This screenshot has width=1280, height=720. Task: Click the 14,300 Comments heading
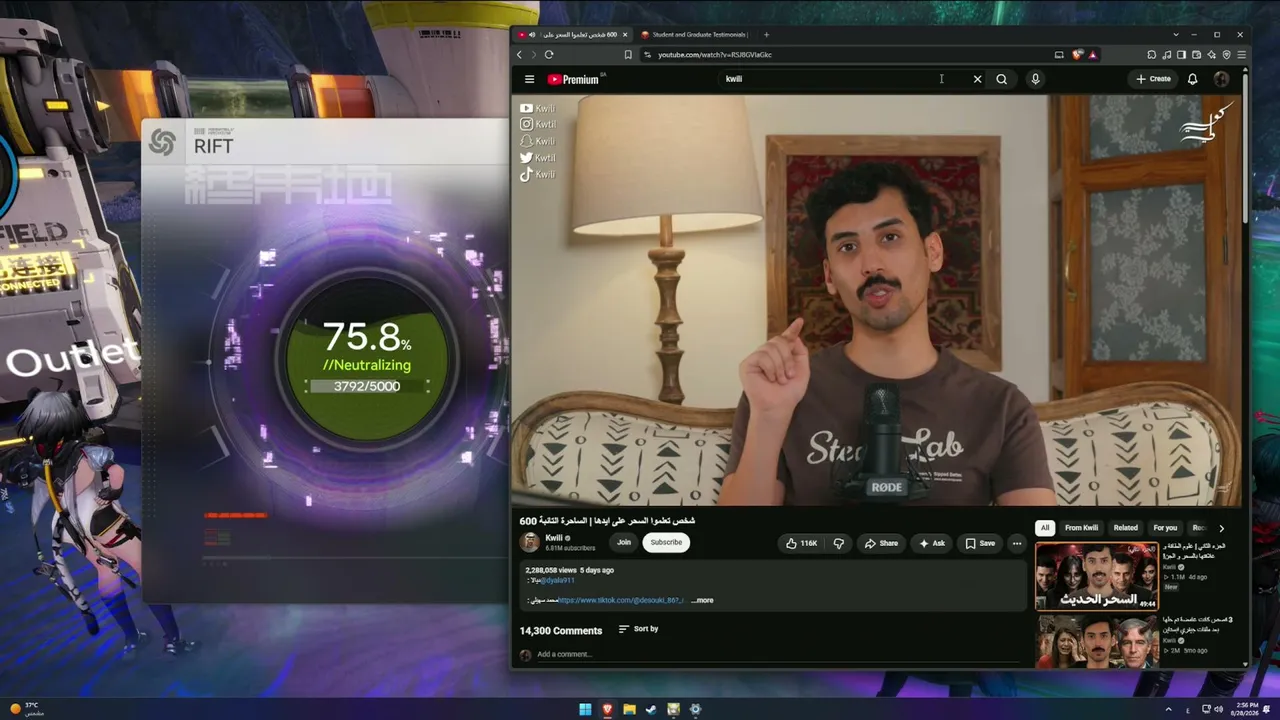click(561, 631)
